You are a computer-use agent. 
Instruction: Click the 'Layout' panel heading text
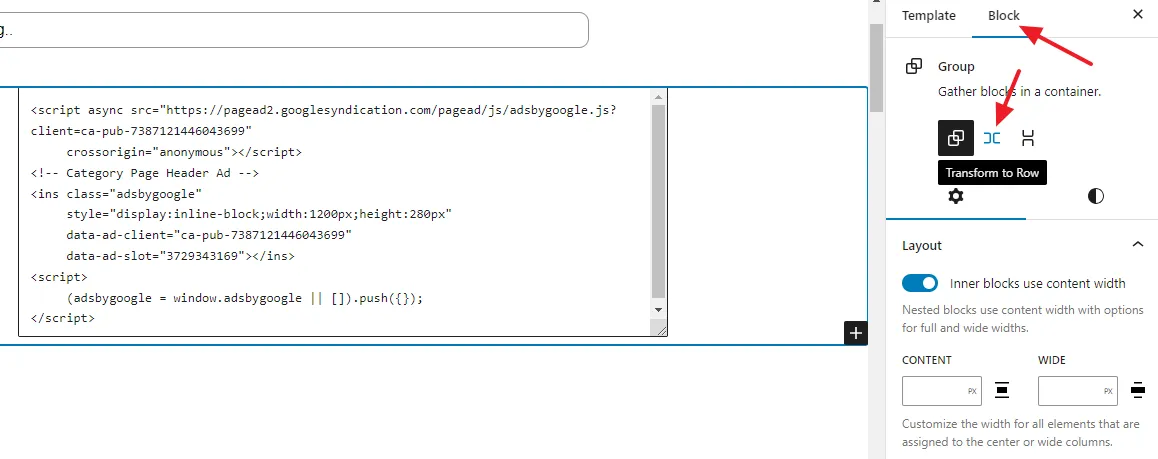click(x=922, y=246)
